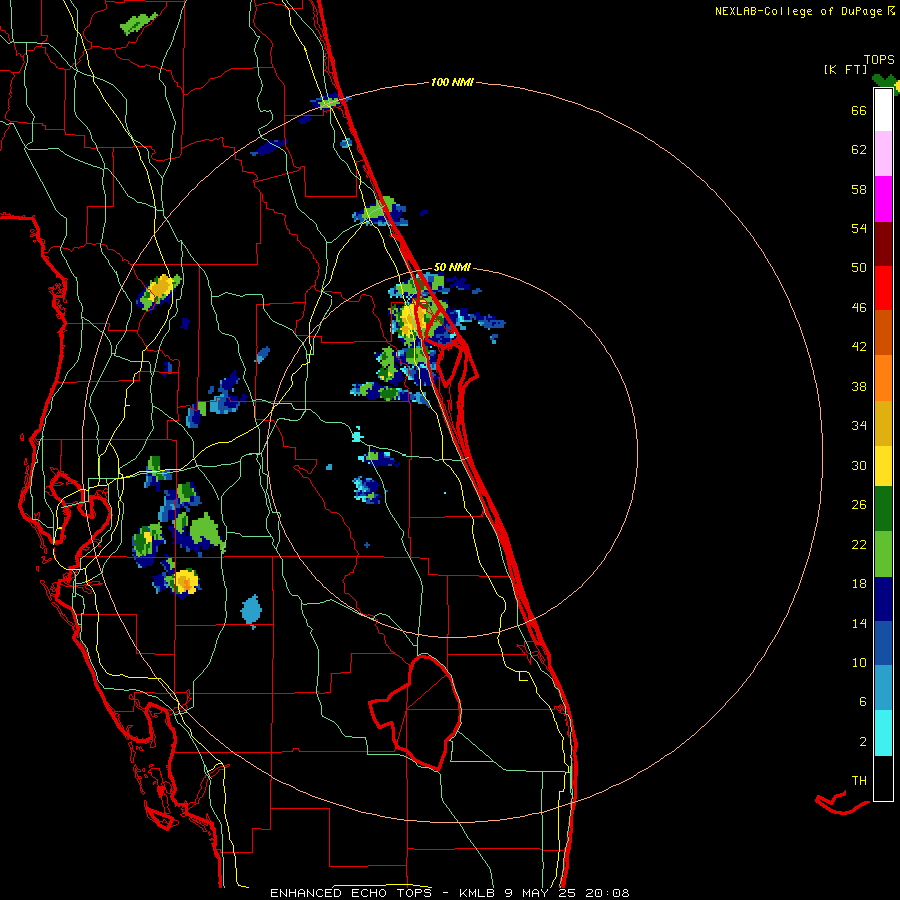900x900 pixels.
Task: Click the '34' scale value
Action: (x=859, y=426)
